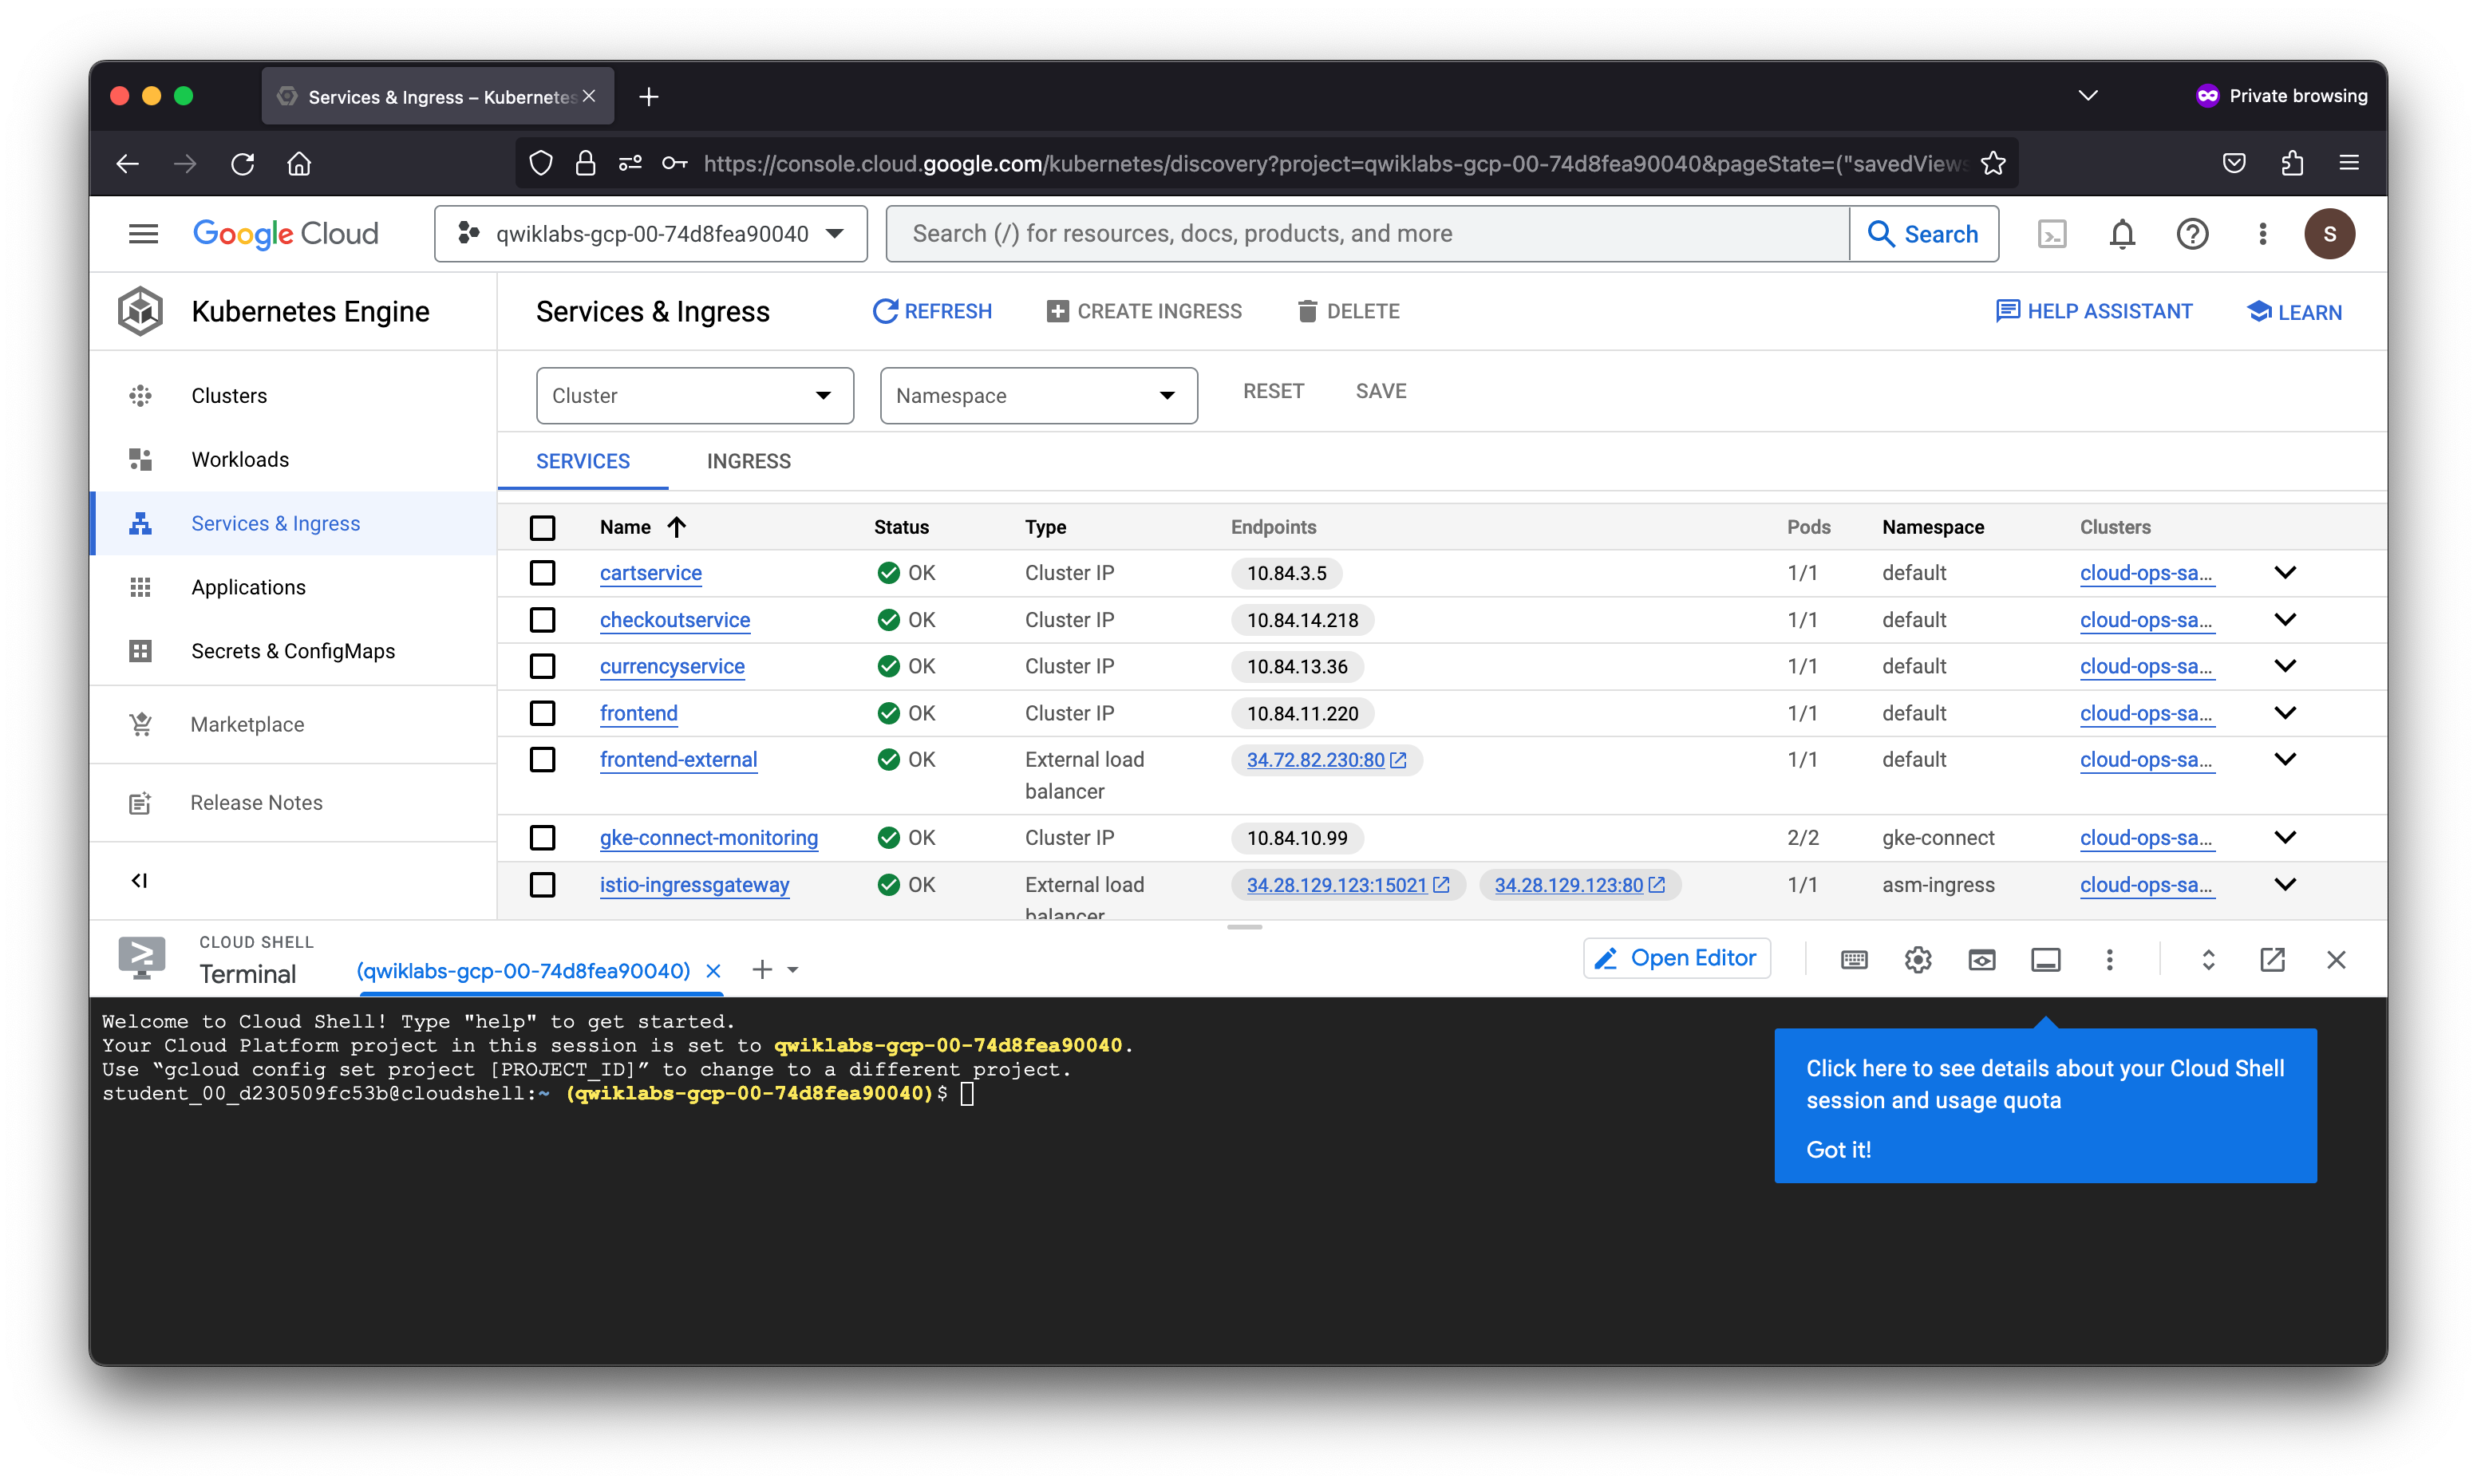
Task: Check the cartservice row checkbox
Action: [x=542, y=573]
